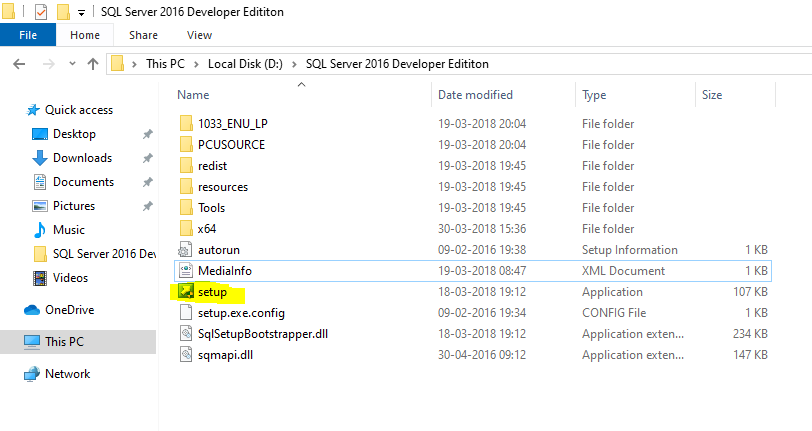This screenshot has width=812, height=431.
Task: Open the File menu
Action: [x=28, y=35]
